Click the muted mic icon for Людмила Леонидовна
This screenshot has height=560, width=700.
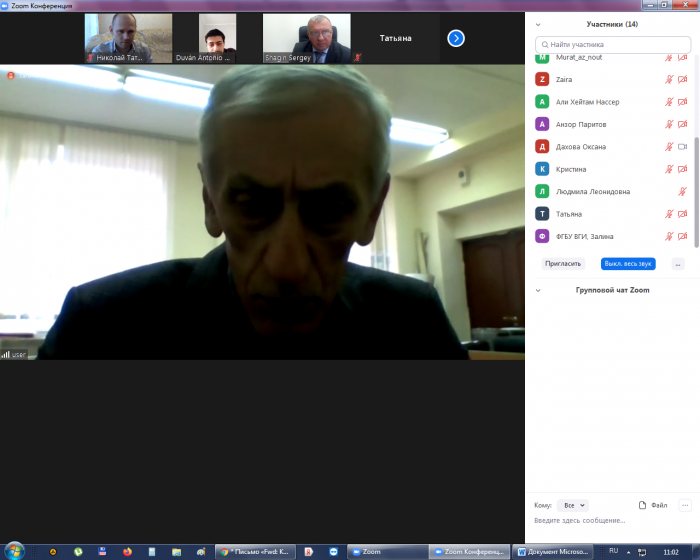683,191
